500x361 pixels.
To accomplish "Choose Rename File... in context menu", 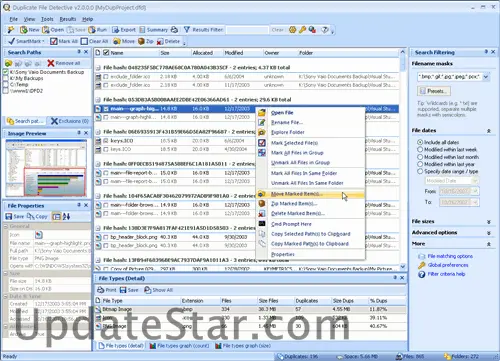I will [310, 122].
